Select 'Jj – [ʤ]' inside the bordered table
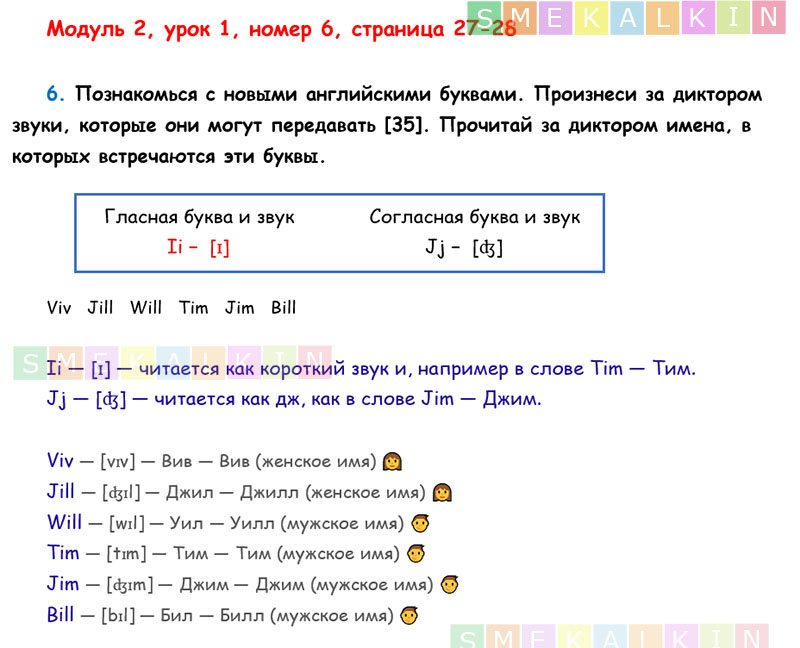The image size is (800, 648). (x=464, y=247)
